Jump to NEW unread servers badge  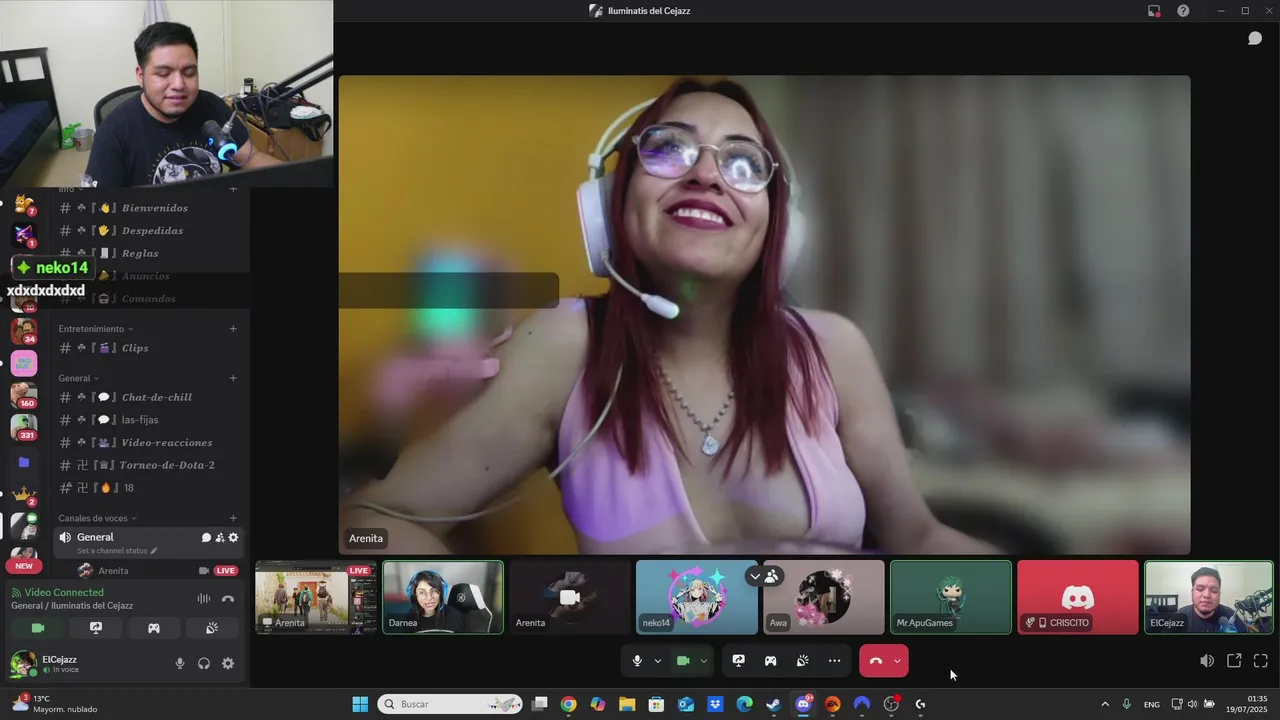(x=24, y=566)
